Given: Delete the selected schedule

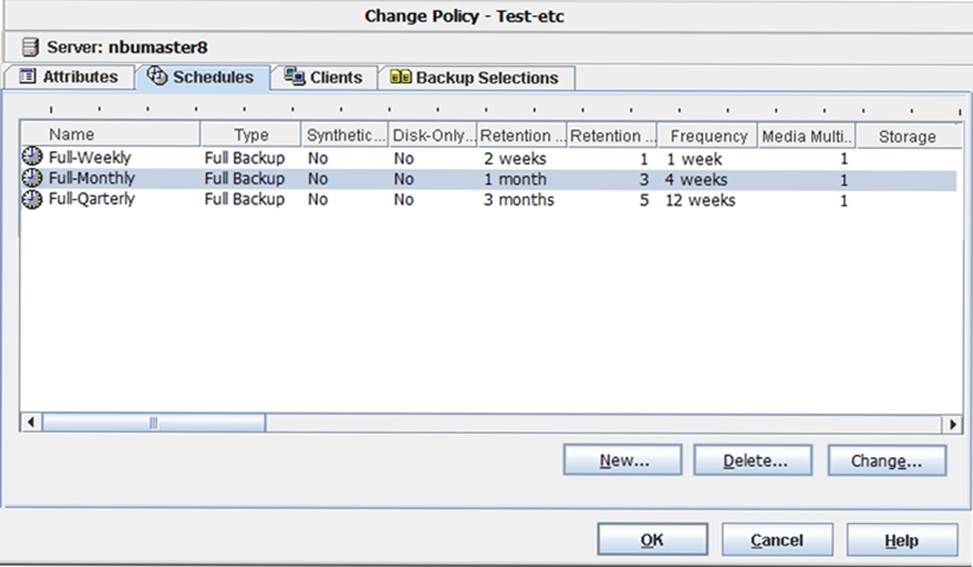Looking at the screenshot, I should click(753, 461).
